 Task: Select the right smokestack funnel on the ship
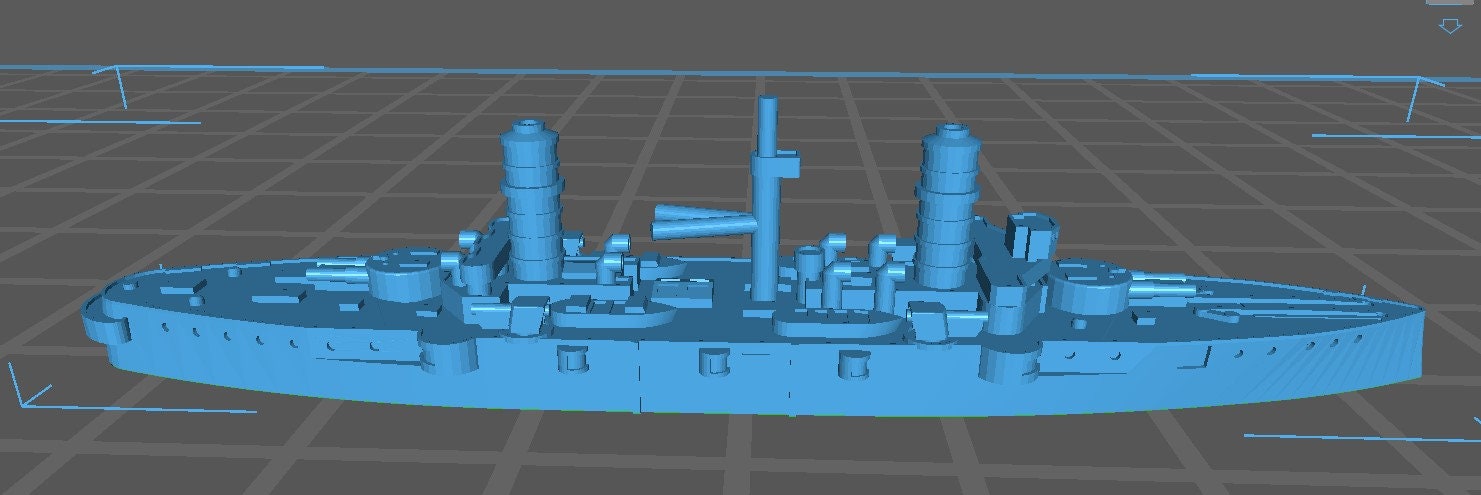coord(947,215)
